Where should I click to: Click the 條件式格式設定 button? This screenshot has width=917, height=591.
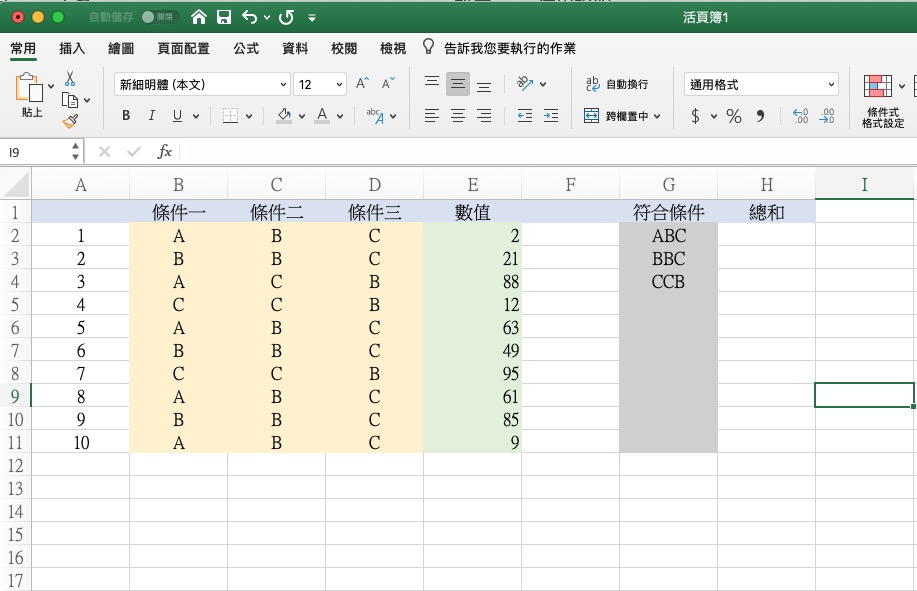point(882,100)
